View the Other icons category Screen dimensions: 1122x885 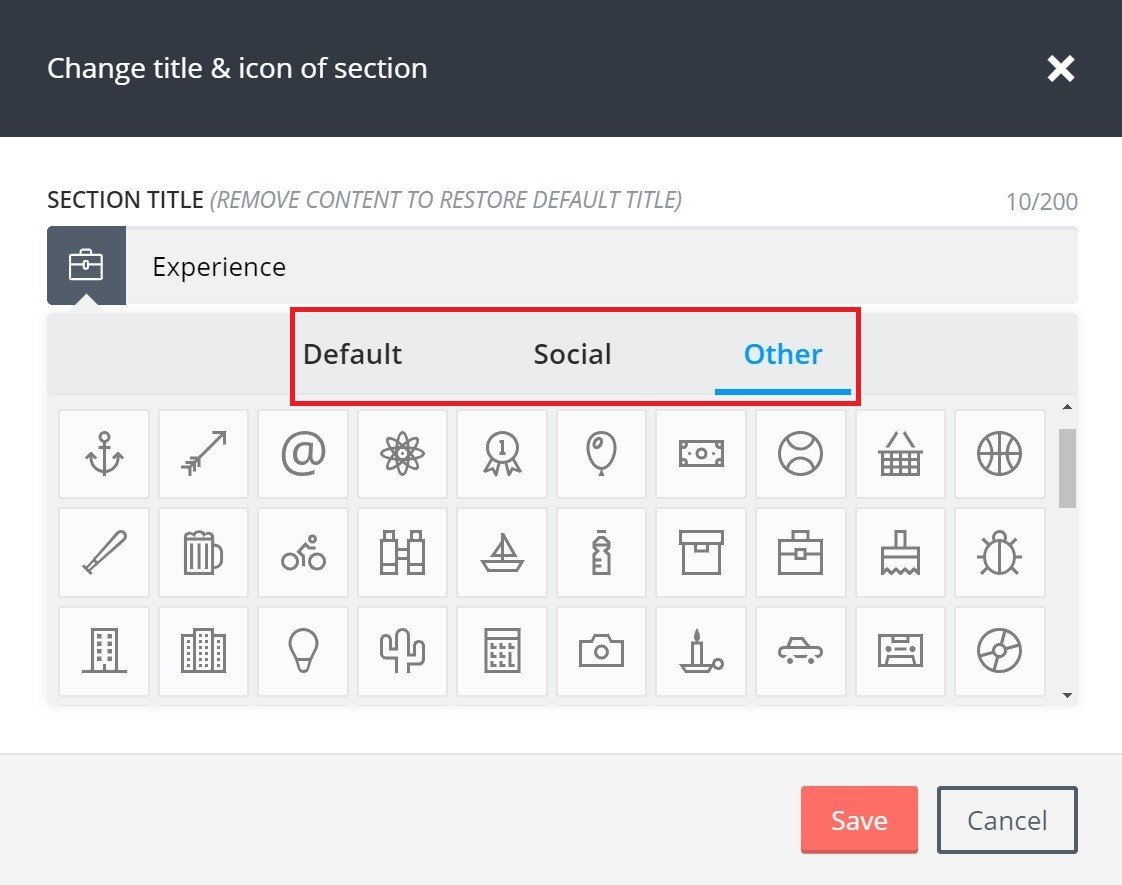tap(783, 353)
